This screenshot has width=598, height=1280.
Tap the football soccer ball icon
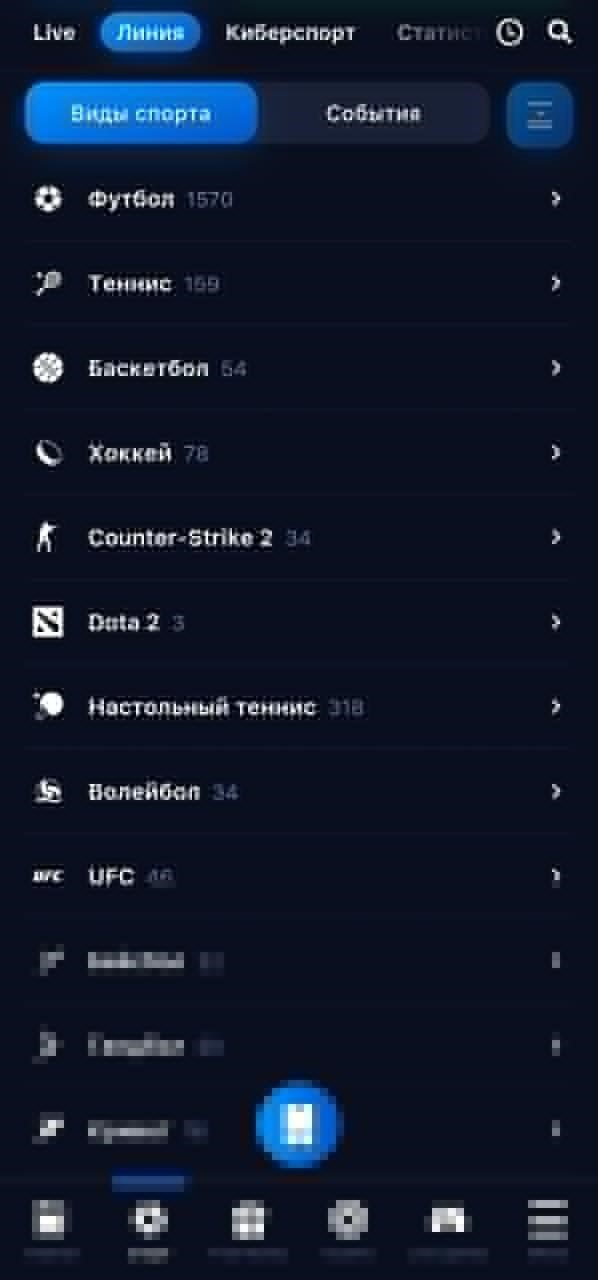(47, 199)
